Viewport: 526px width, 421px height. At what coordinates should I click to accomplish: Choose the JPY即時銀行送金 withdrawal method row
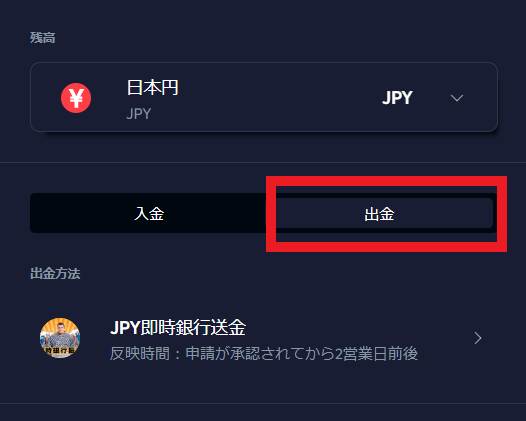pos(263,338)
